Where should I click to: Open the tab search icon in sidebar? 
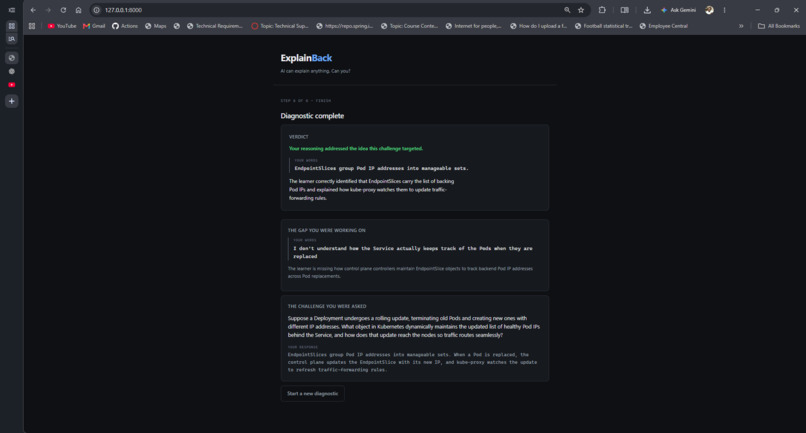click(11, 39)
